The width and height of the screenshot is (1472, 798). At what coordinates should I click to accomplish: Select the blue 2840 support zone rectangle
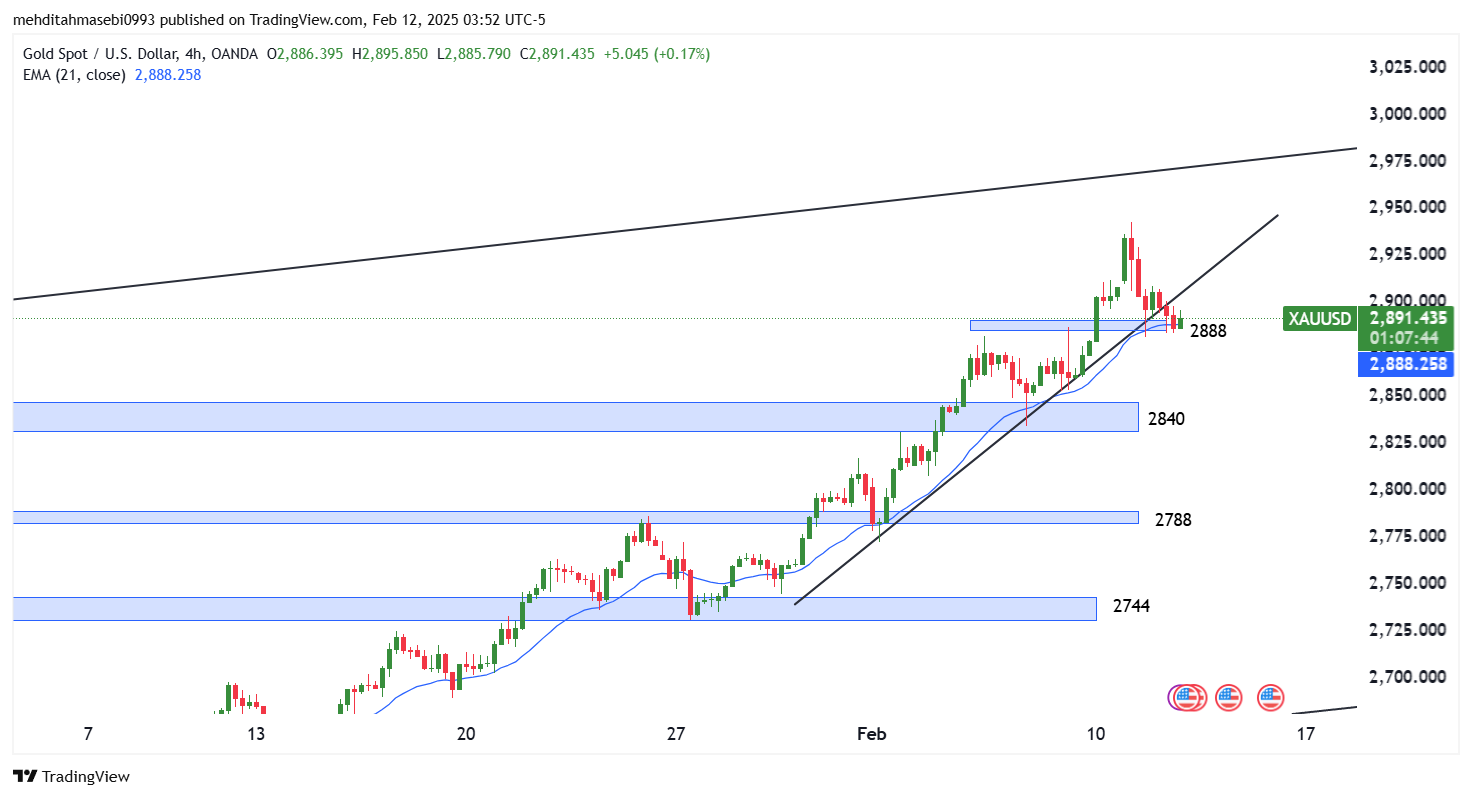point(576,417)
